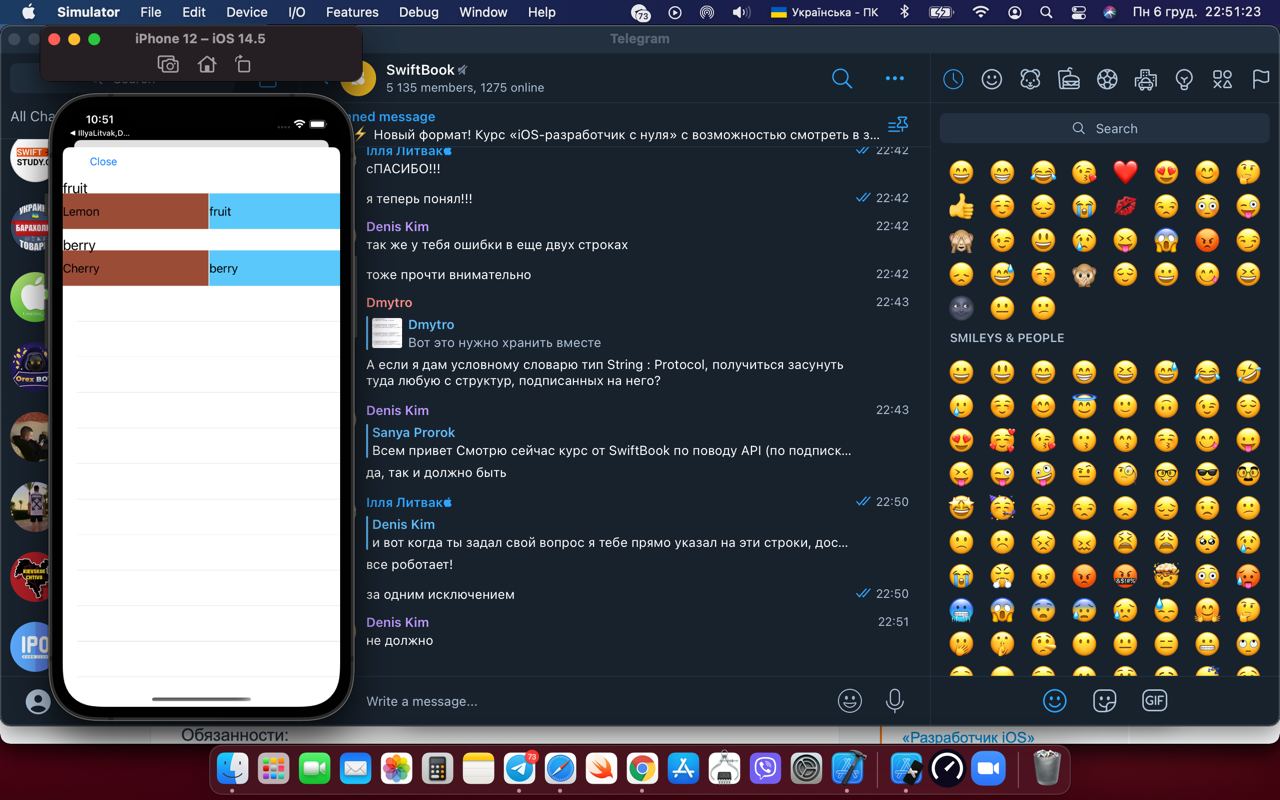Select the Travel car emoji category
This screenshot has width=1280, height=800.
coord(1146,79)
